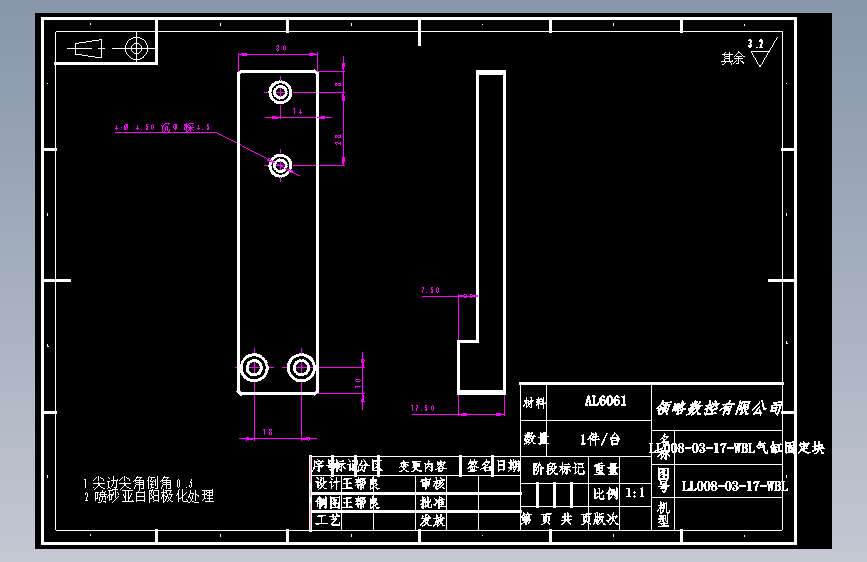The height and width of the screenshot is (562, 867).
Task: Select the 2.50 dimension text
Action: click(430, 290)
